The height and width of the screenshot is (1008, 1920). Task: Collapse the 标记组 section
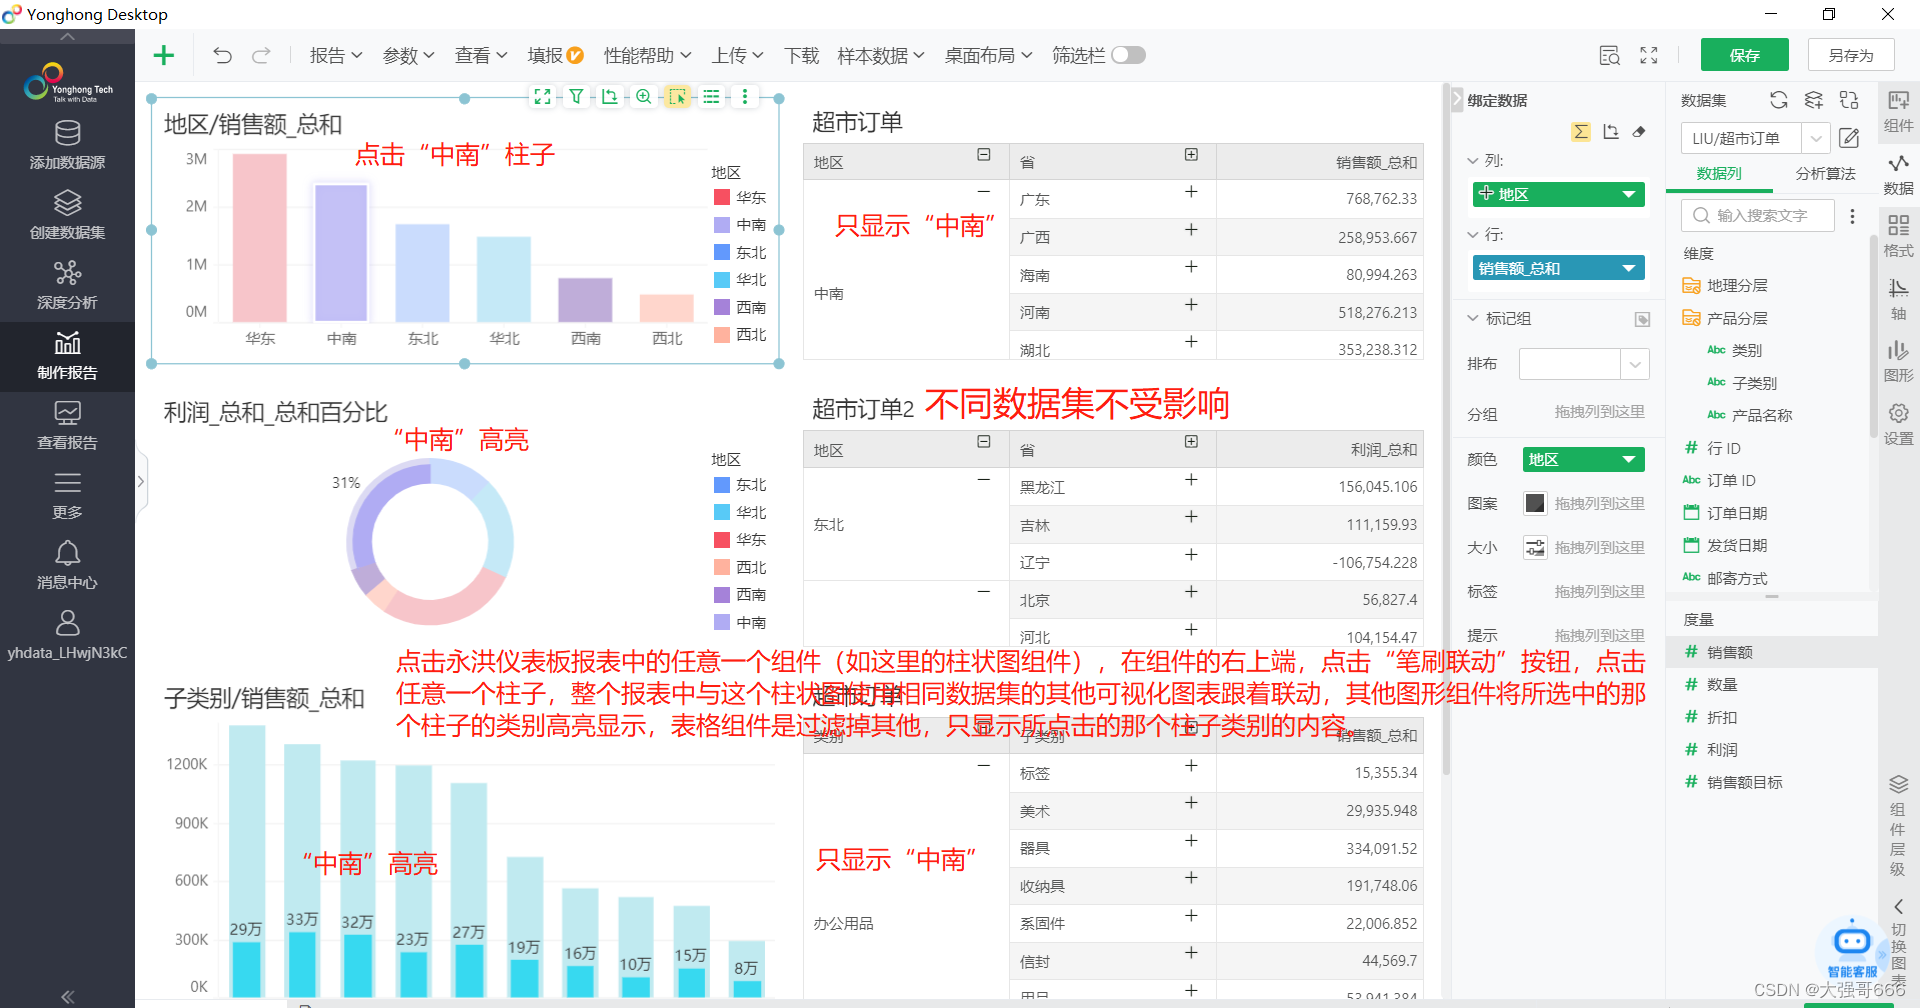[1472, 318]
